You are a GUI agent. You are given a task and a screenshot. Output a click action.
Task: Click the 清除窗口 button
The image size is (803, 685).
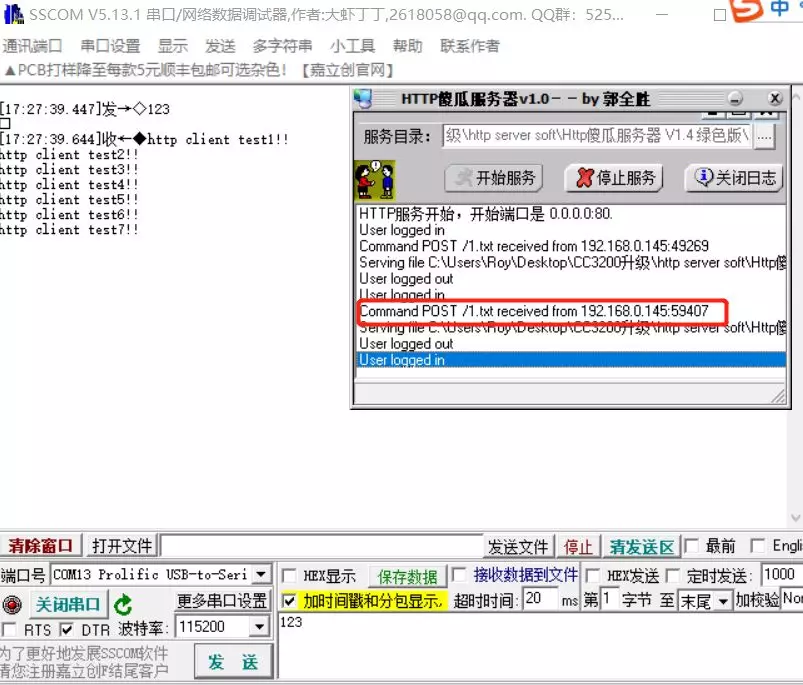(40, 546)
